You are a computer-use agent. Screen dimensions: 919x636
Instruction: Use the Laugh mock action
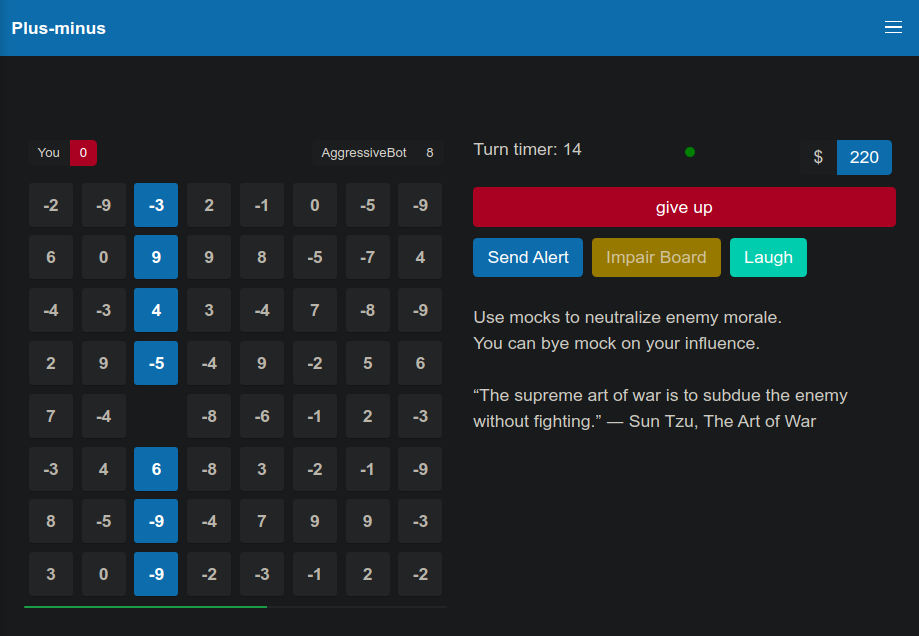(x=768, y=257)
